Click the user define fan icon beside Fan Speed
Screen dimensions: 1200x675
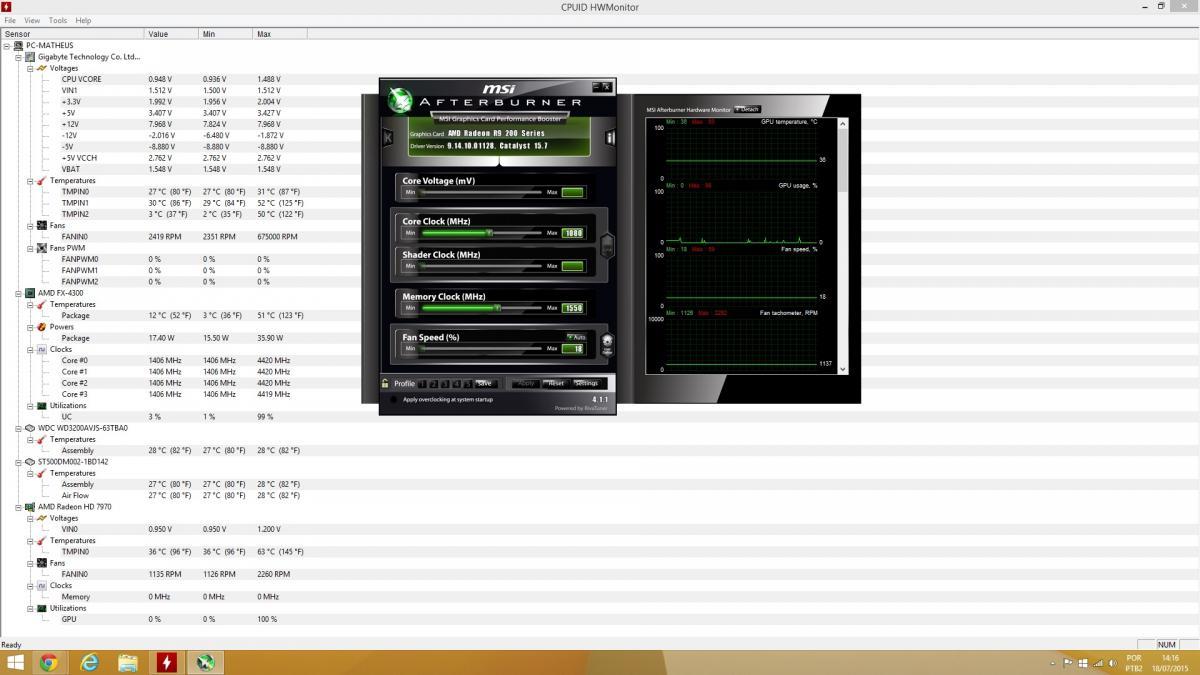point(606,344)
